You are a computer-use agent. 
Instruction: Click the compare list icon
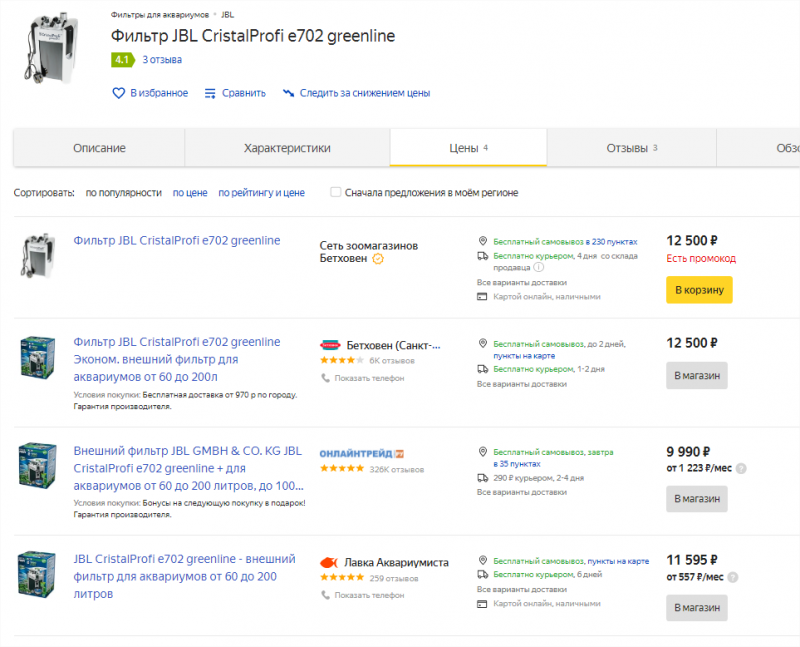(x=210, y=93)
